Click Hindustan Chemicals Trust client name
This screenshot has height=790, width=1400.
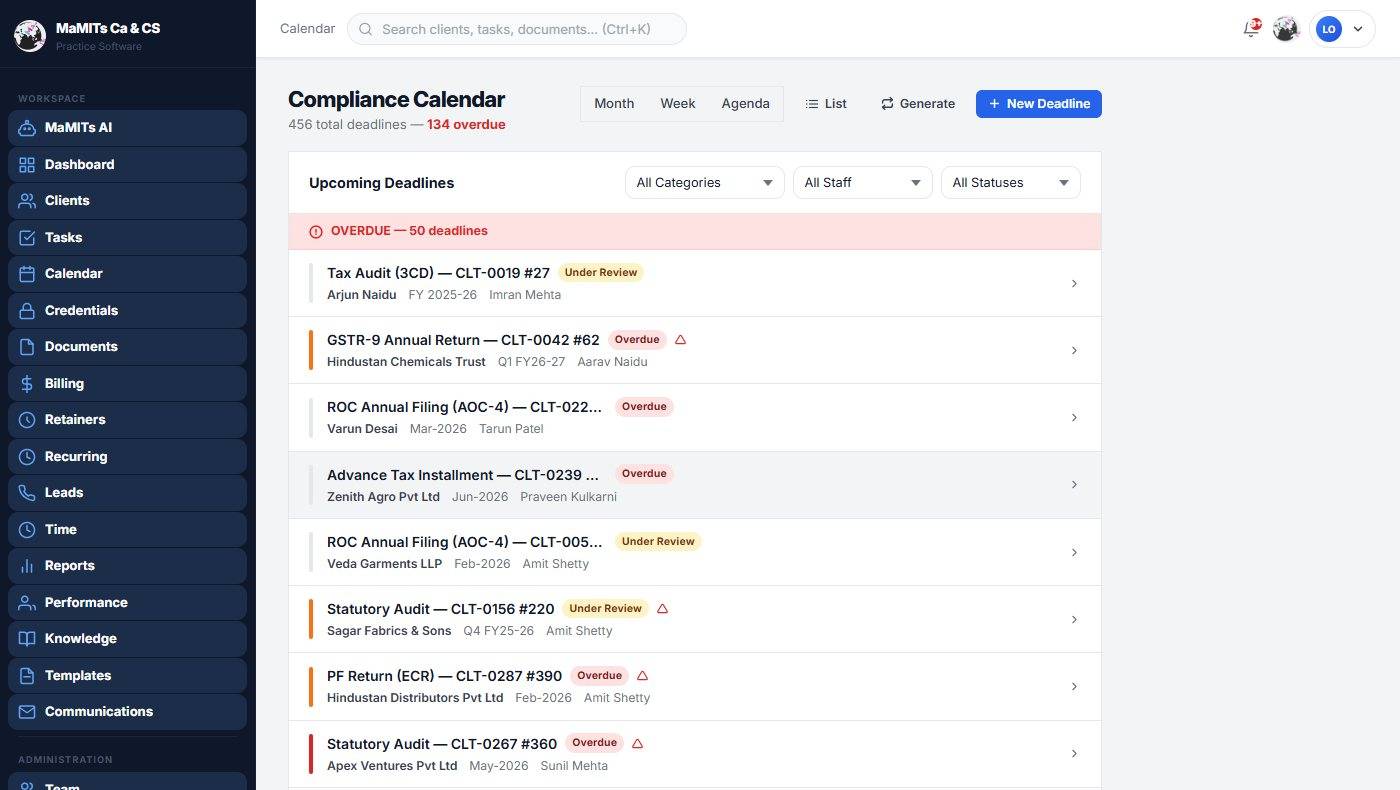click(x=406, y=361)
